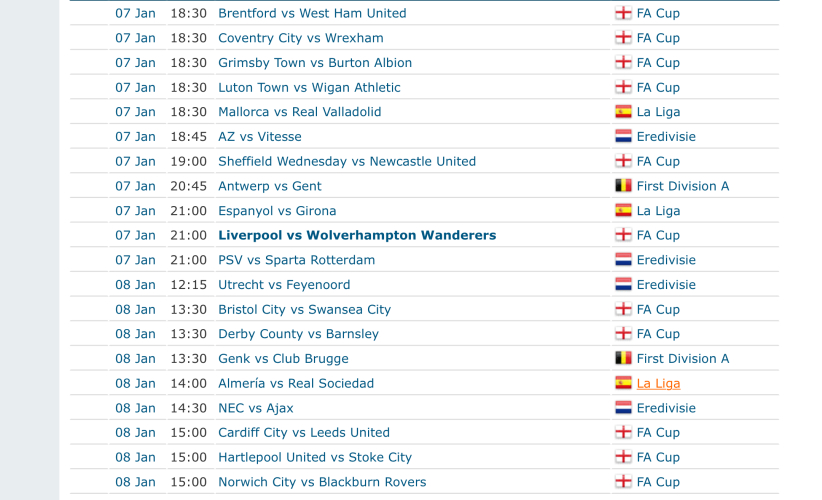Select Sheffield Wednesday vs Newcastle United match
This screenshot has height=500, width=822.
click(346, 161)
